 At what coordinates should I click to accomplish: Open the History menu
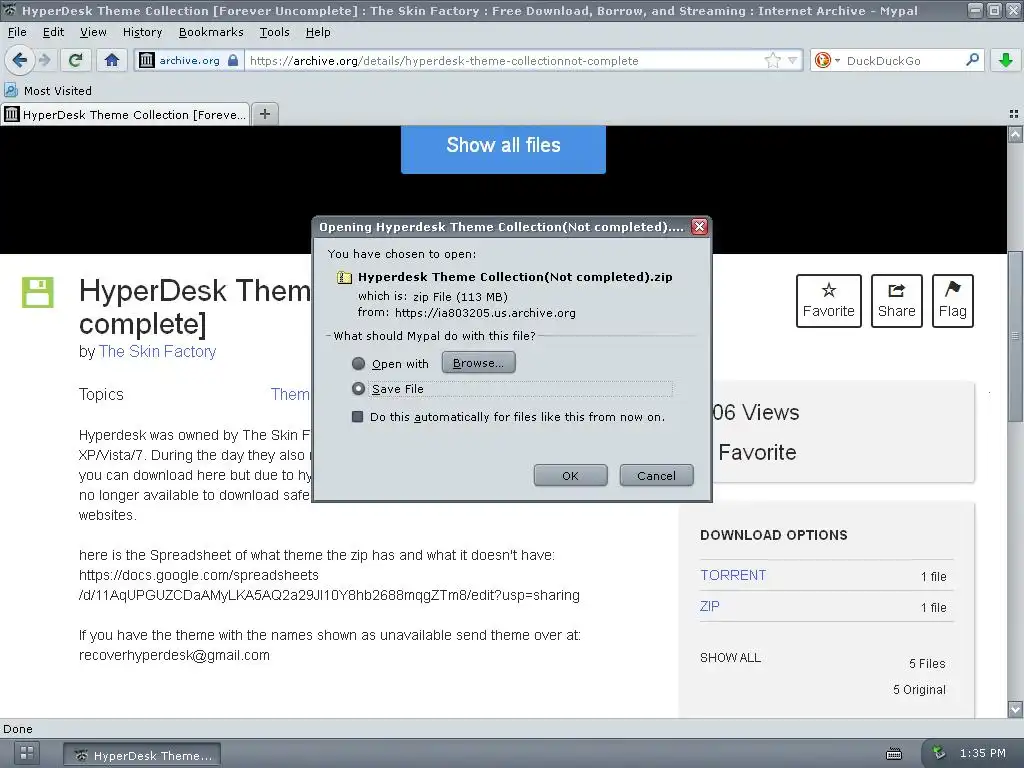pyautogui.click(x=142, y=32)
